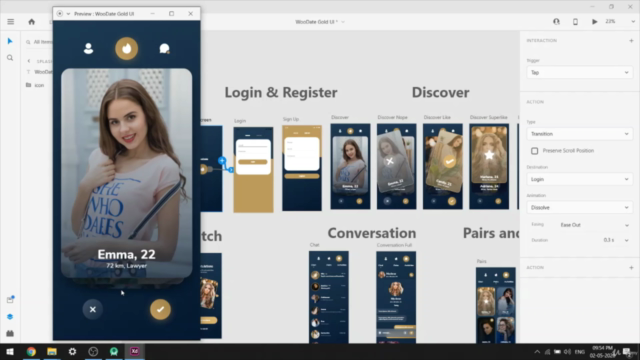Go to the Home screen icon
Screen dimensions: 640x360
31,22
